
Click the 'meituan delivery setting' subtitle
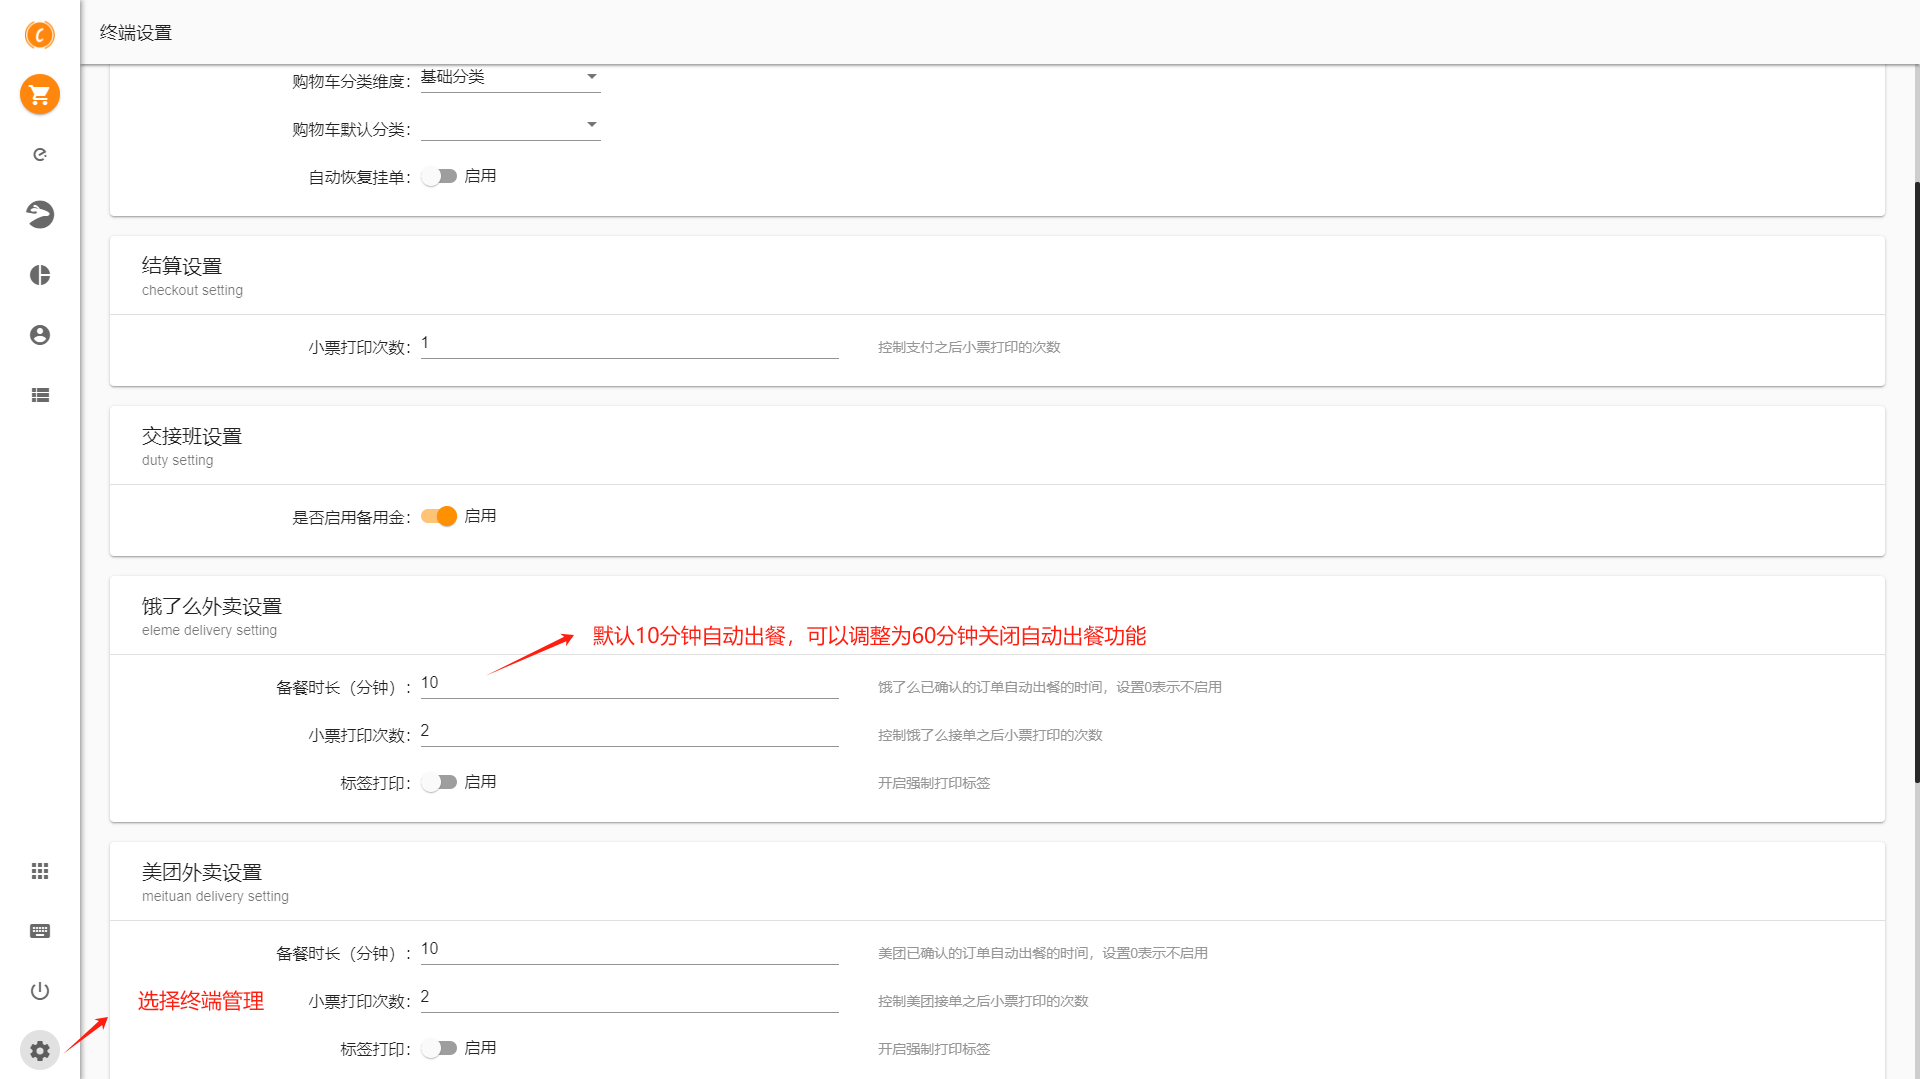coord(215,897)
